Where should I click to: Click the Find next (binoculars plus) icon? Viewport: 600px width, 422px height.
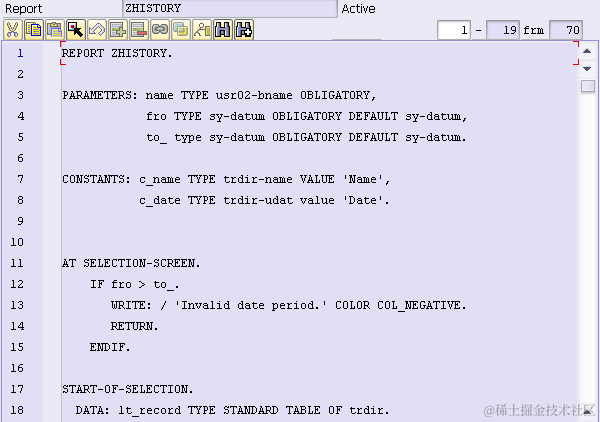tap(244, 30)
